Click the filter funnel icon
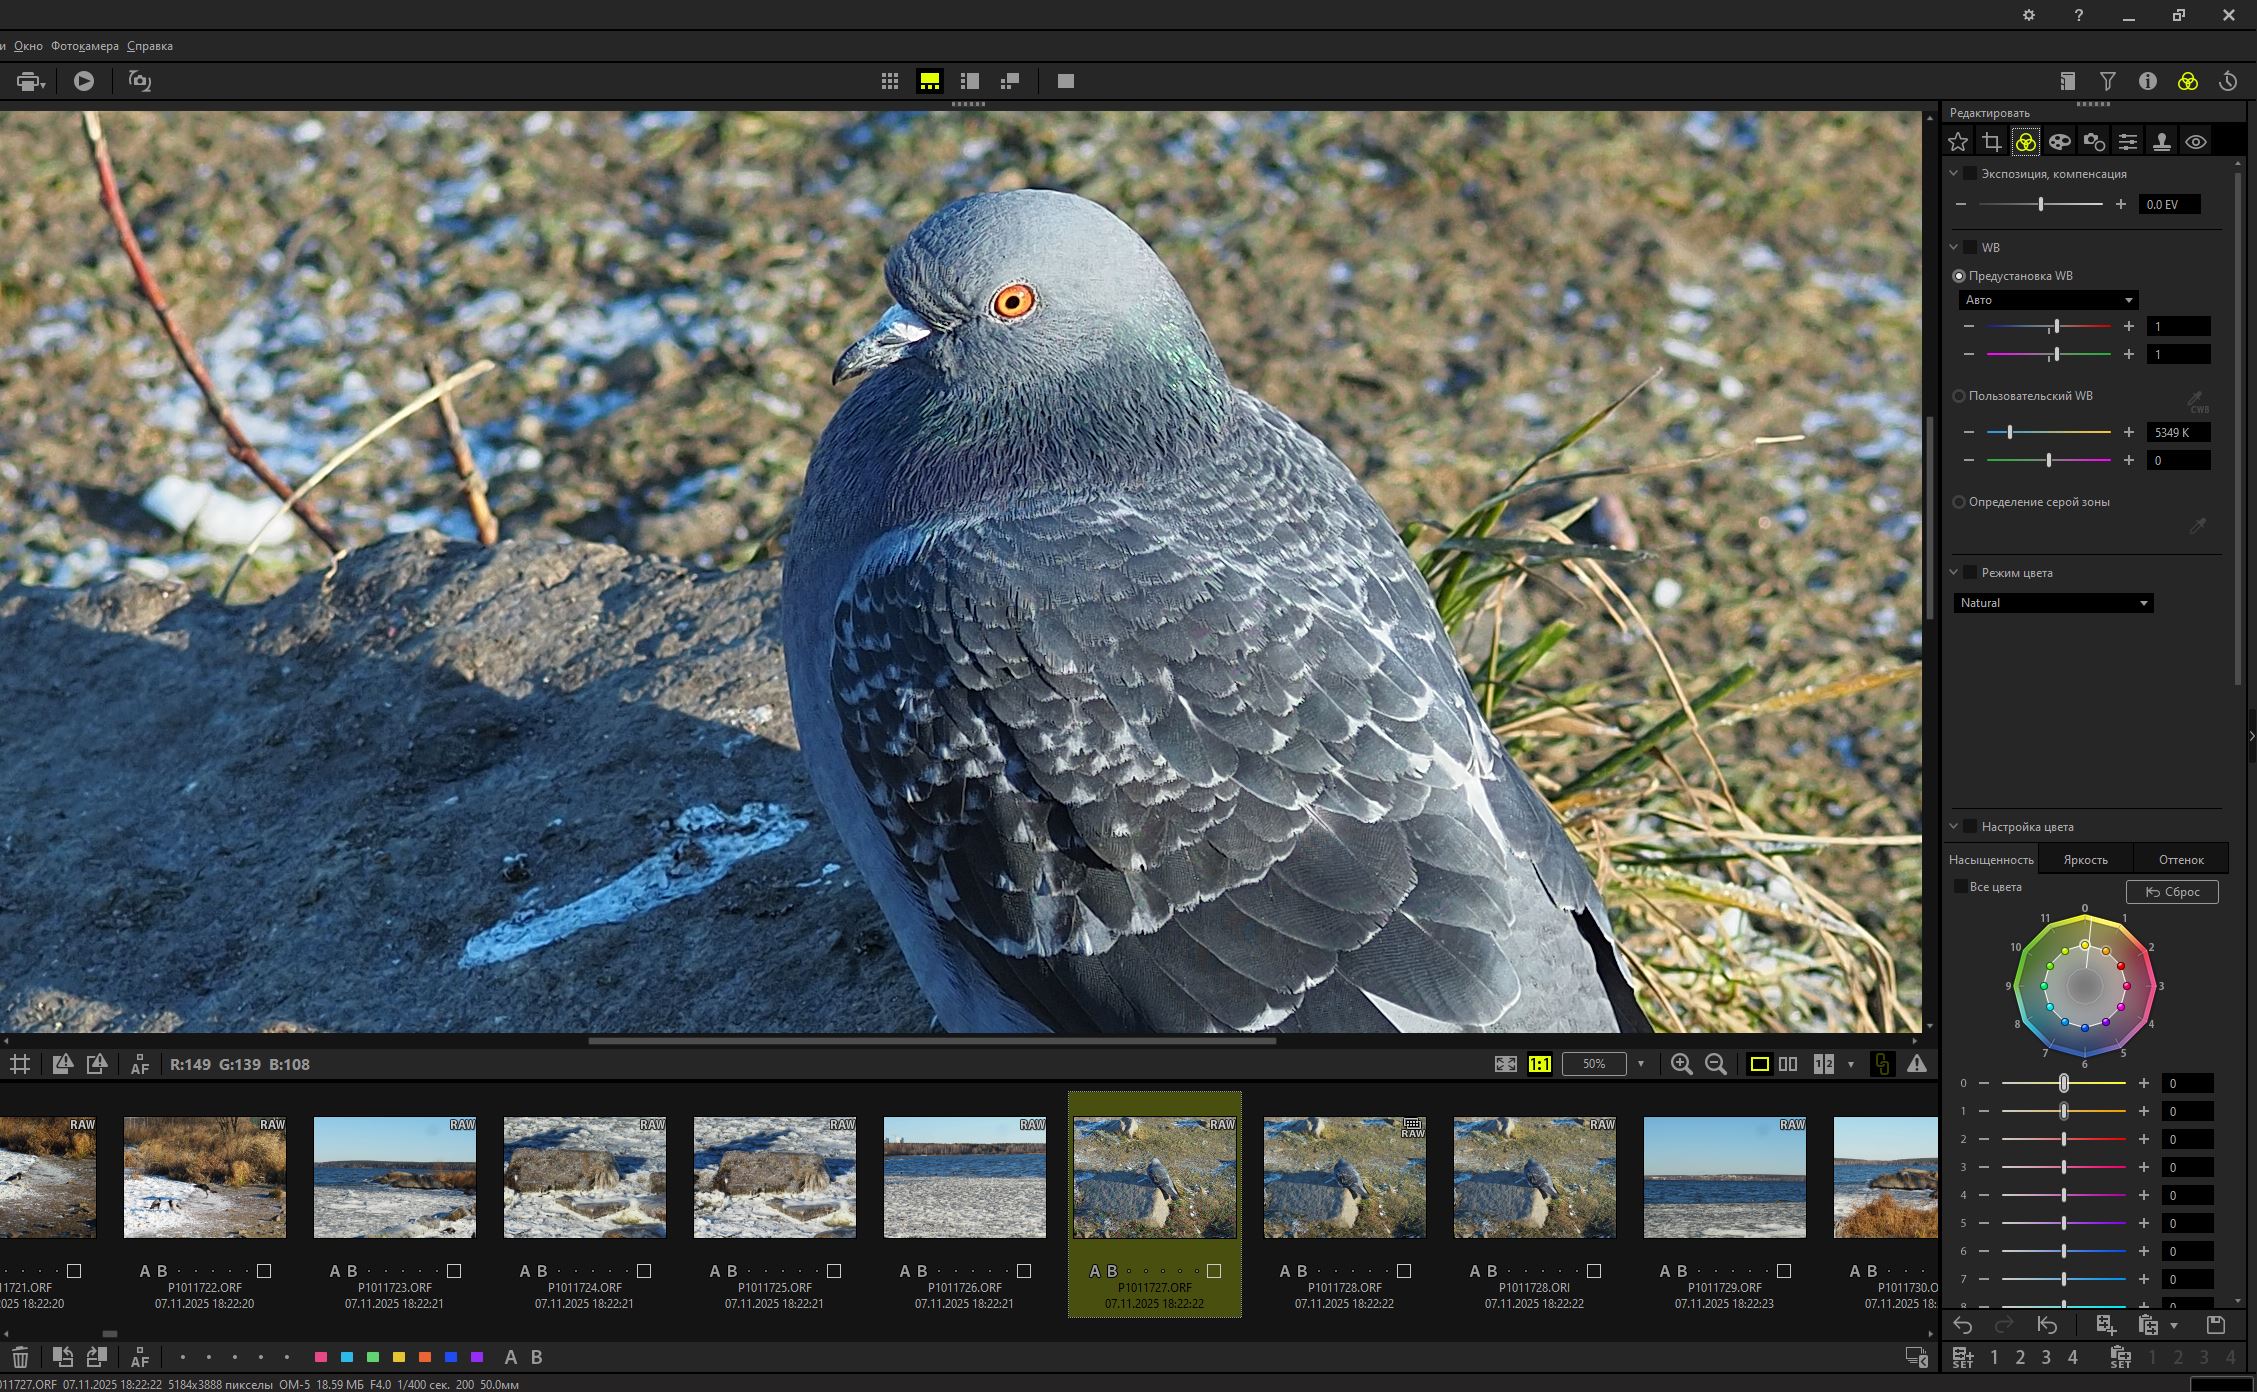Image resolution: width=2257 pixels, height=1392 pixels. [2107, 81]
